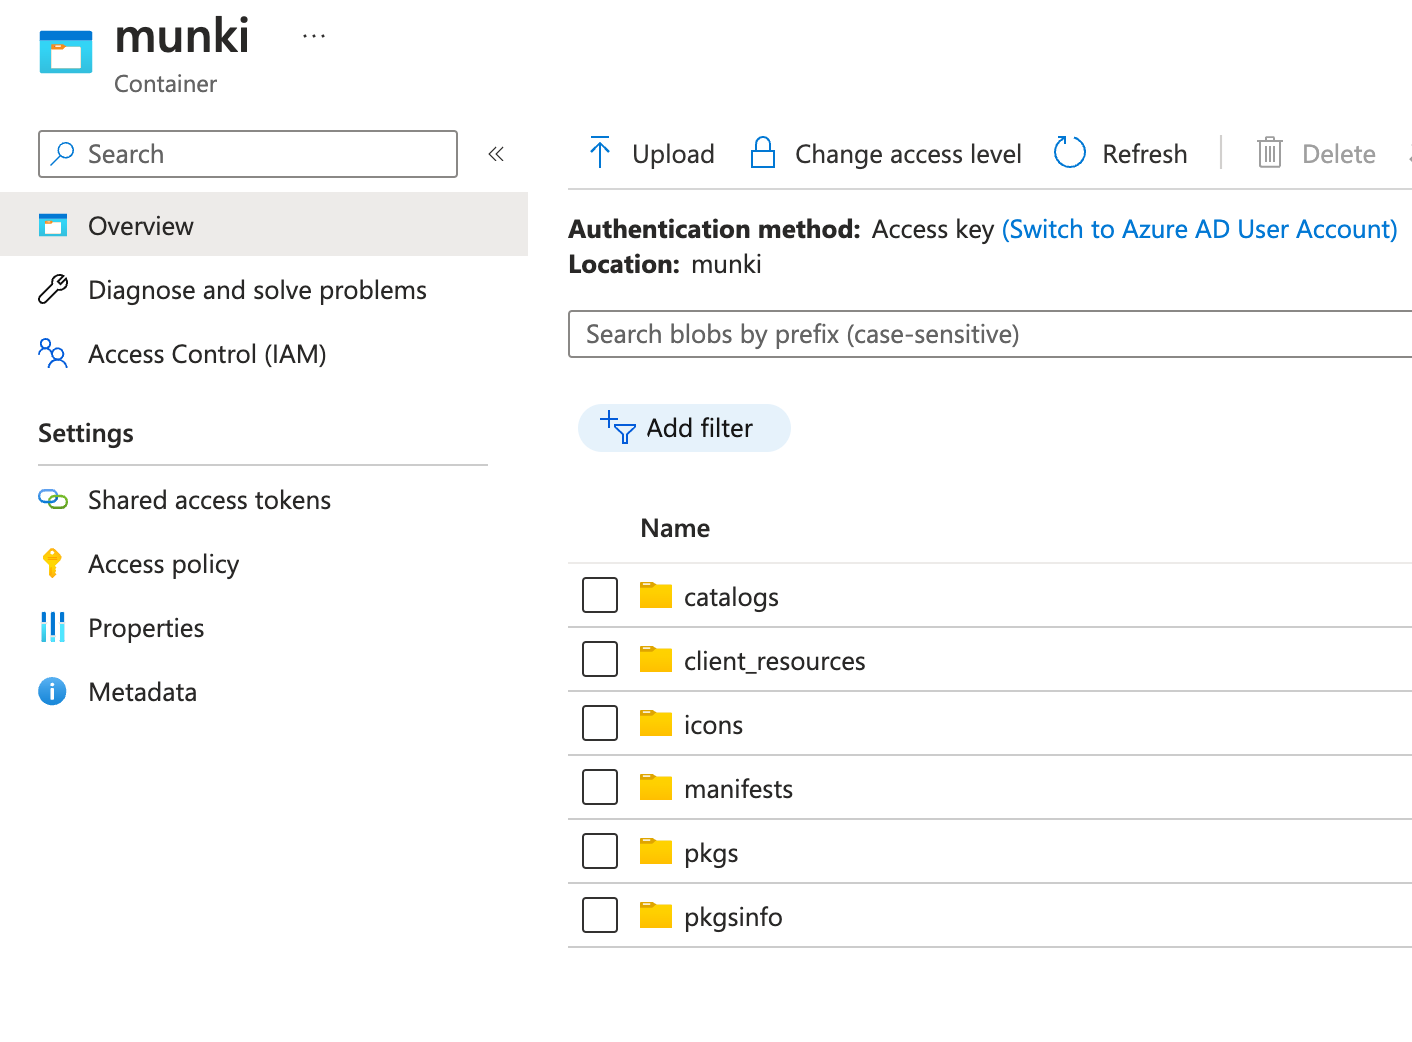Click the Upload arrow icon
This screenshot has height=1042, width=1412.
tap(600, 153)
